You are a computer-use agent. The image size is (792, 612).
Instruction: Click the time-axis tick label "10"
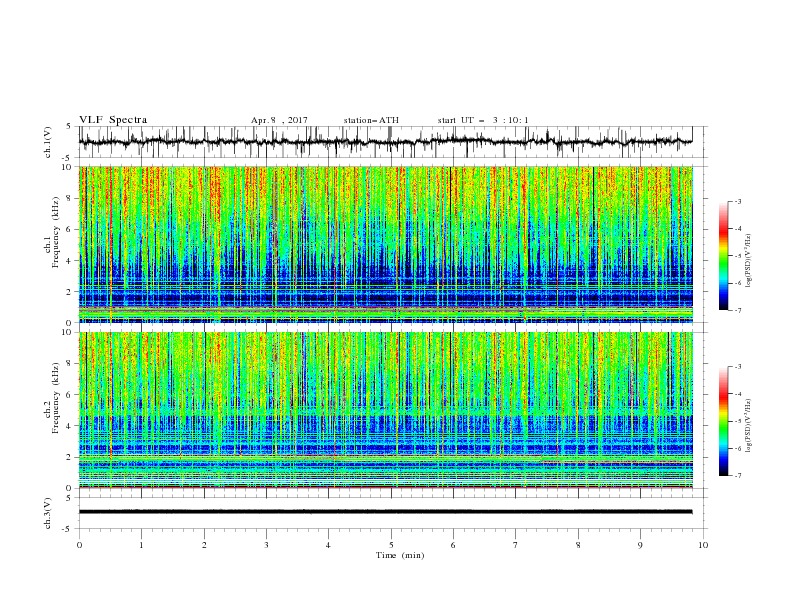[x=703, y=545]
